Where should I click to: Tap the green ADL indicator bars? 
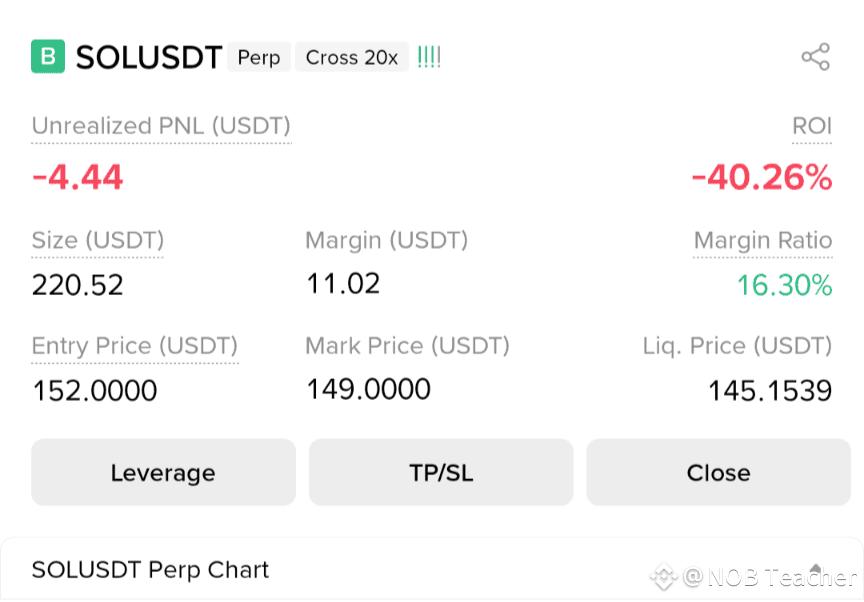click(x=429, y=57)
